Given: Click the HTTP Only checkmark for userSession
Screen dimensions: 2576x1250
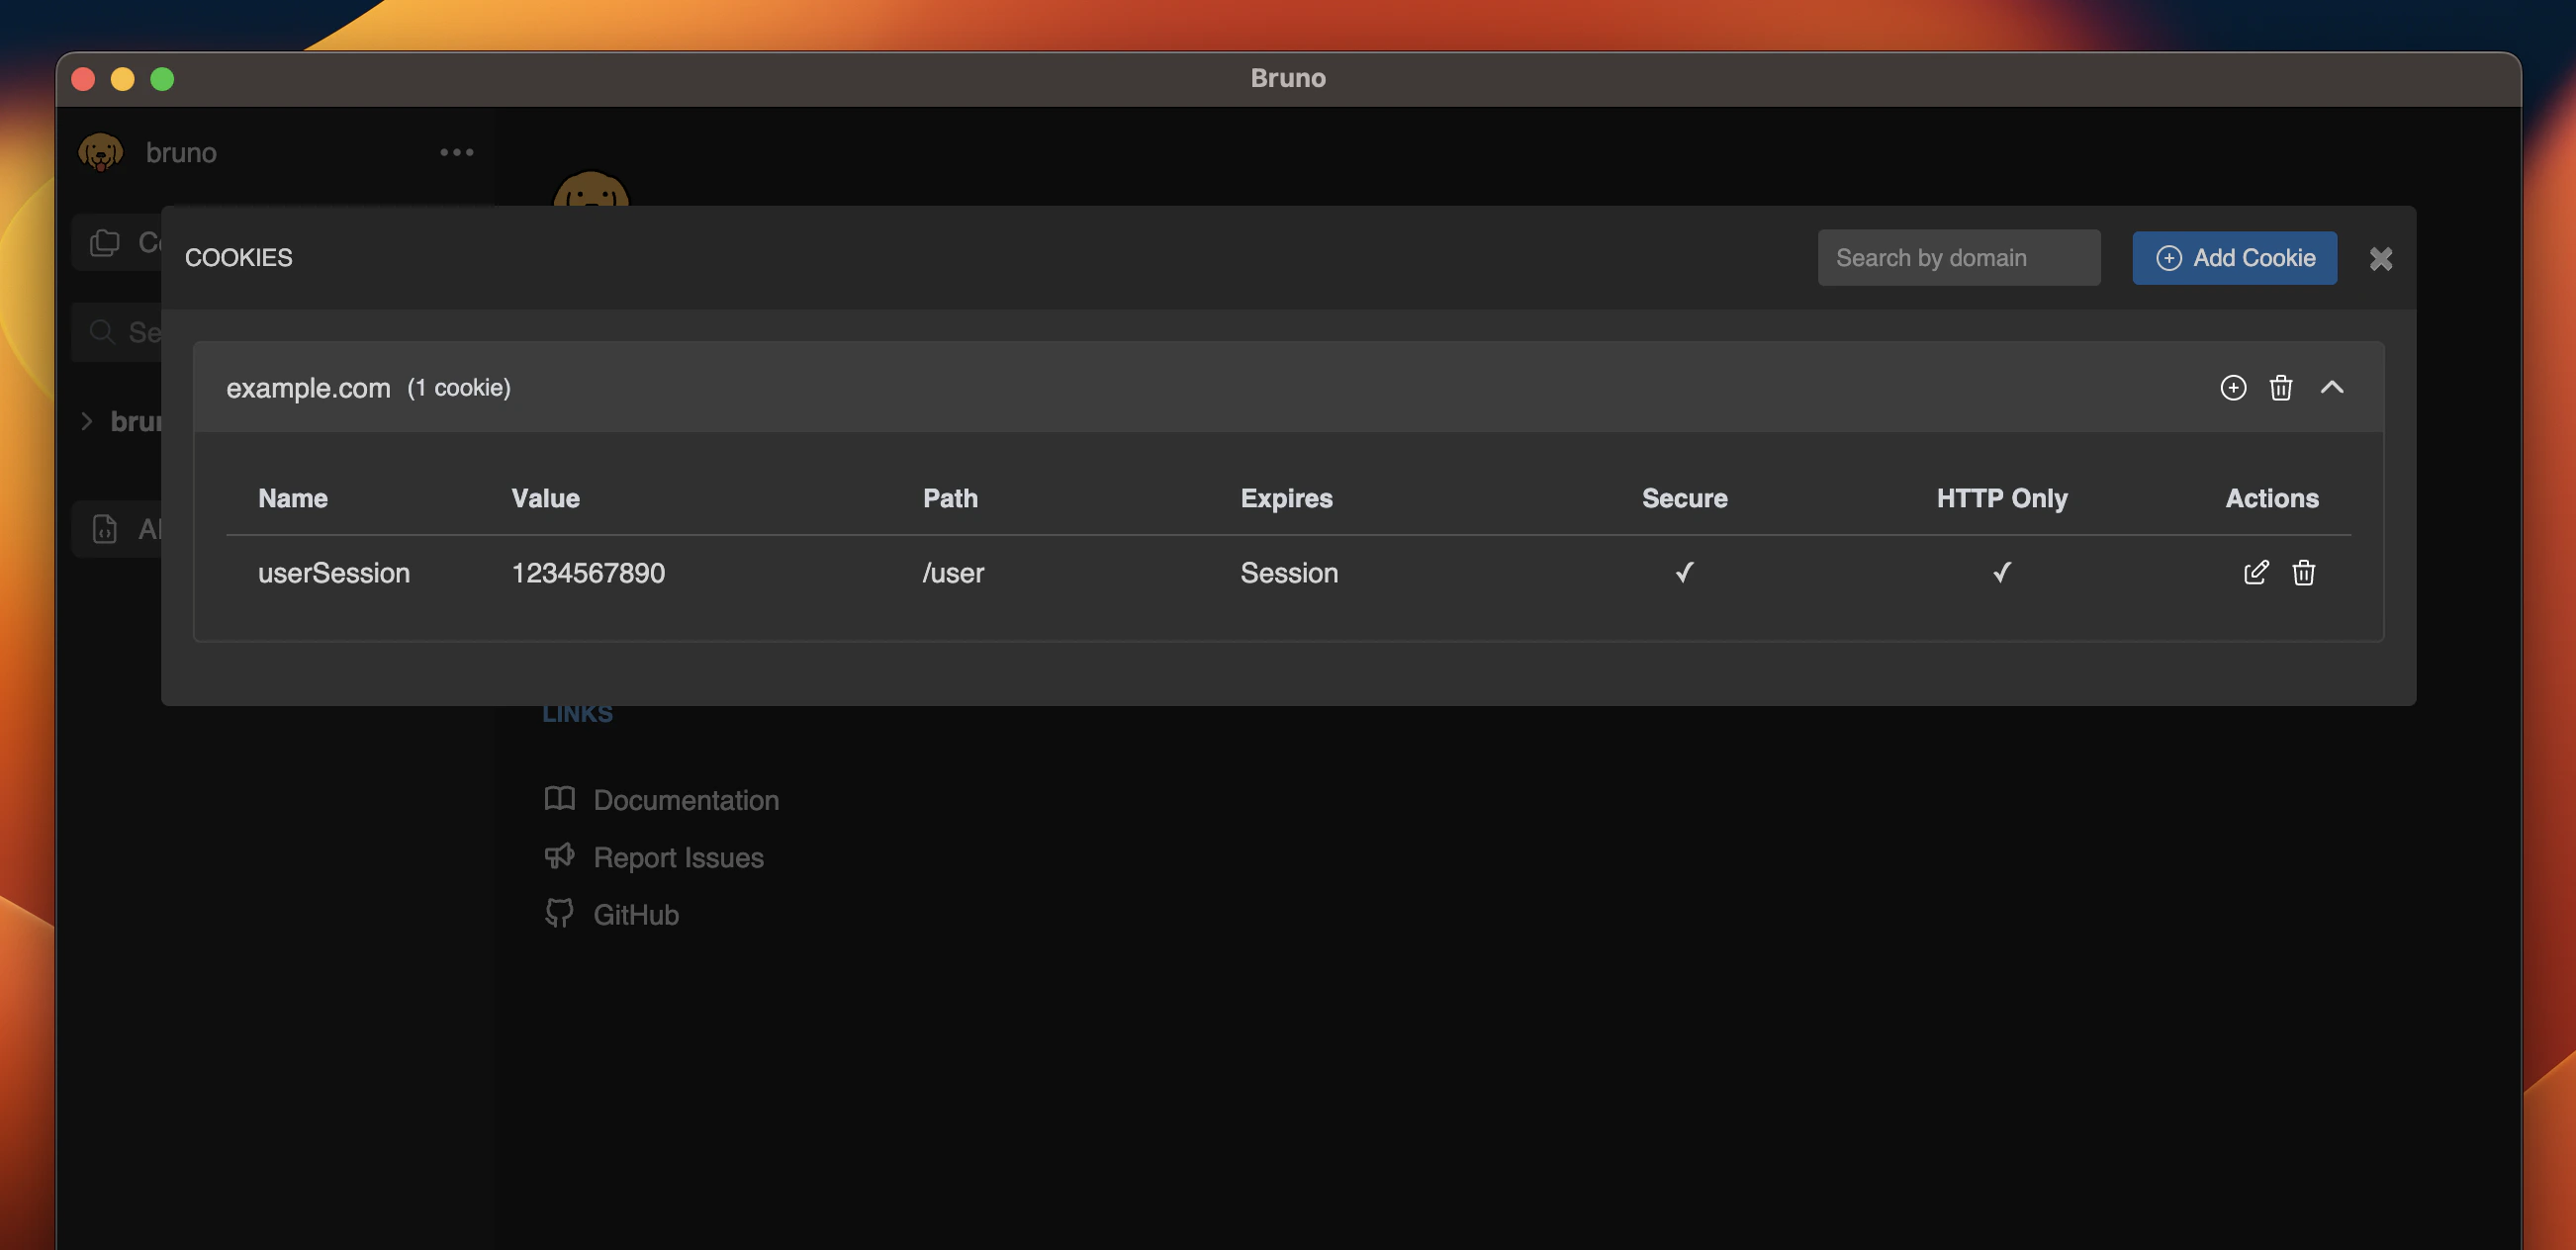Looking at the screenshot, I should (2001, 572).
